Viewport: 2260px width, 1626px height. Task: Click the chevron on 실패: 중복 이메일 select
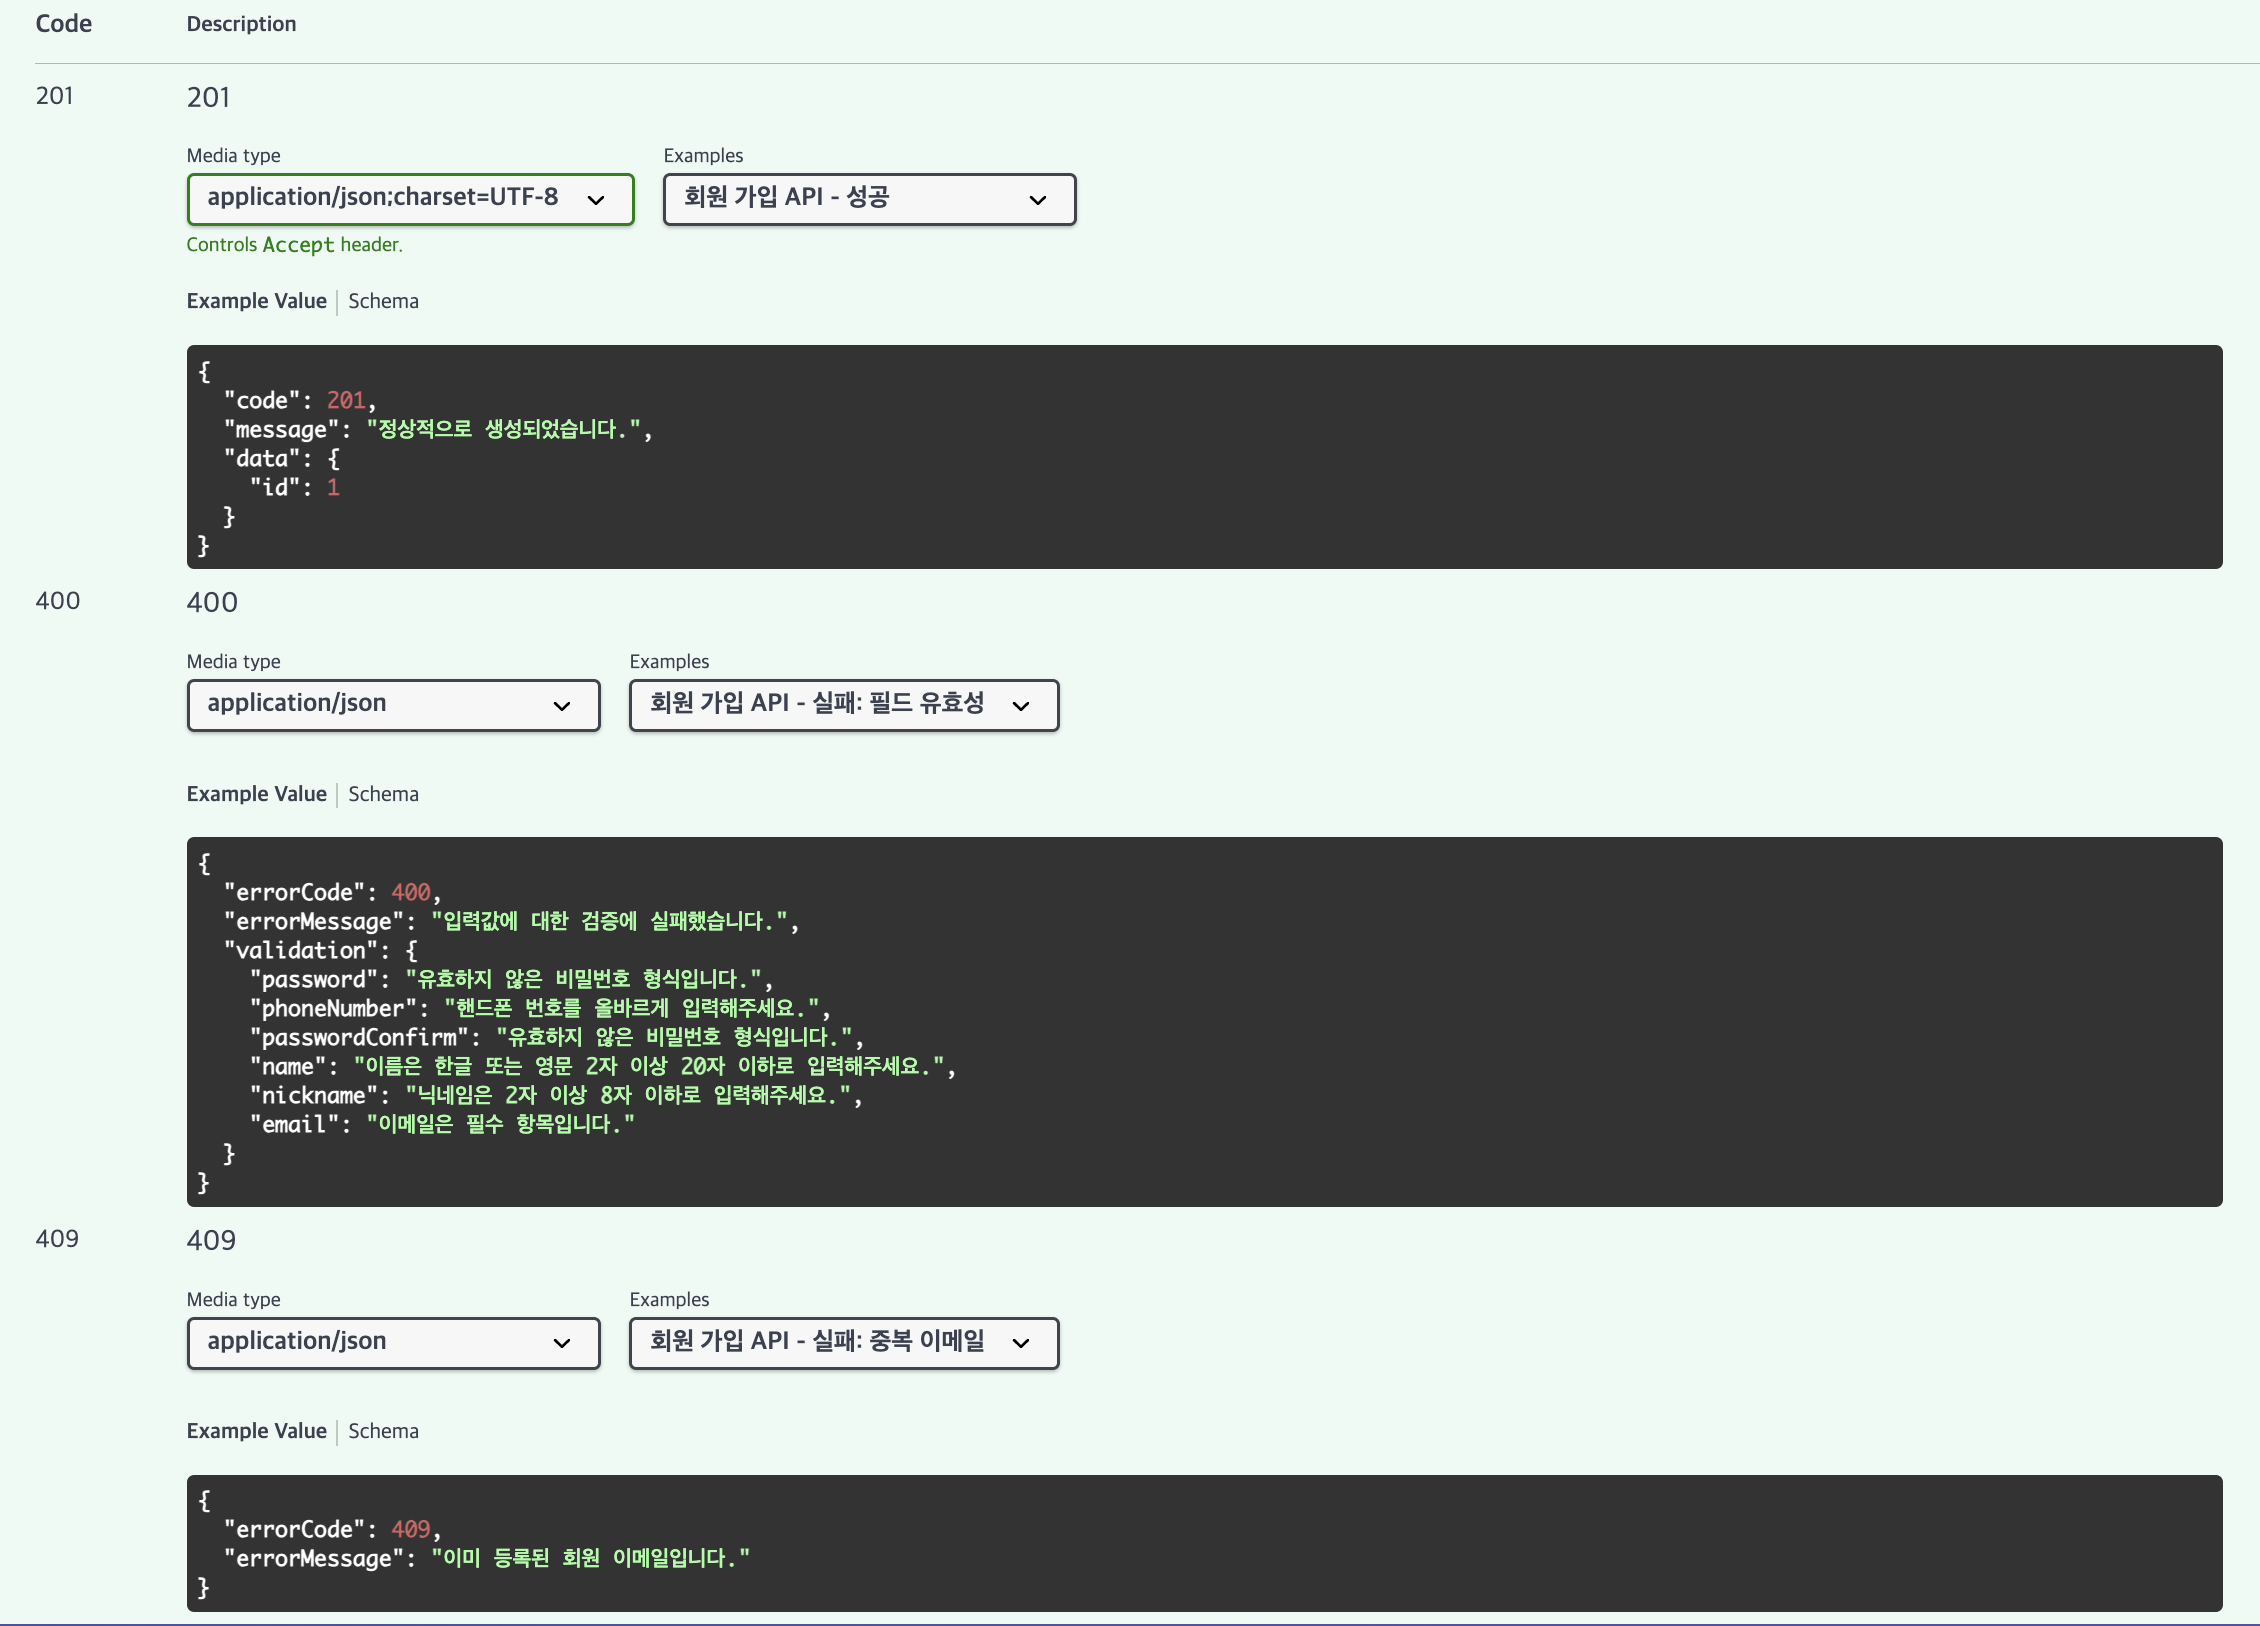[1021, 1343]
